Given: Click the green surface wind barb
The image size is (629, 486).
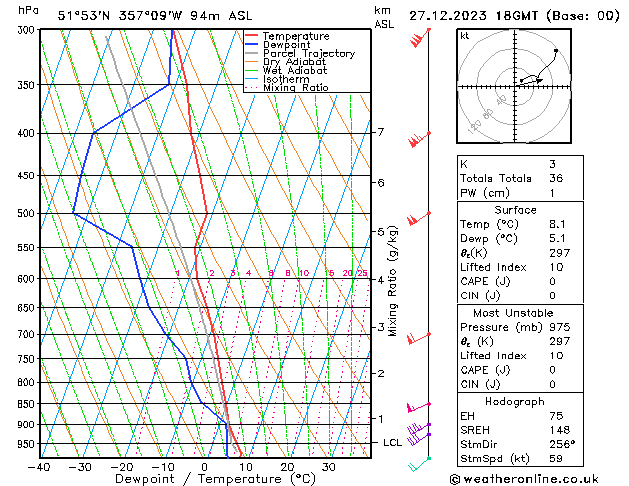Looking at the screenshot, I should pyautogui.click(x=420, y=464).
